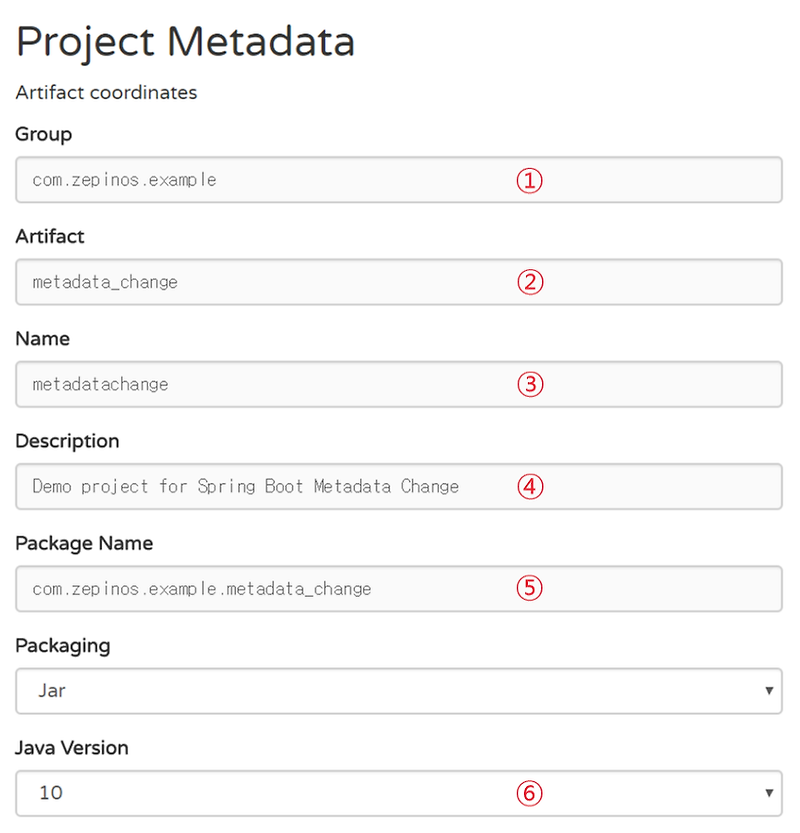Click the circled 3 marker in Name field
The width and height of the screenshot is (800, 833).
pyautogui.click(x=529, y=384)
